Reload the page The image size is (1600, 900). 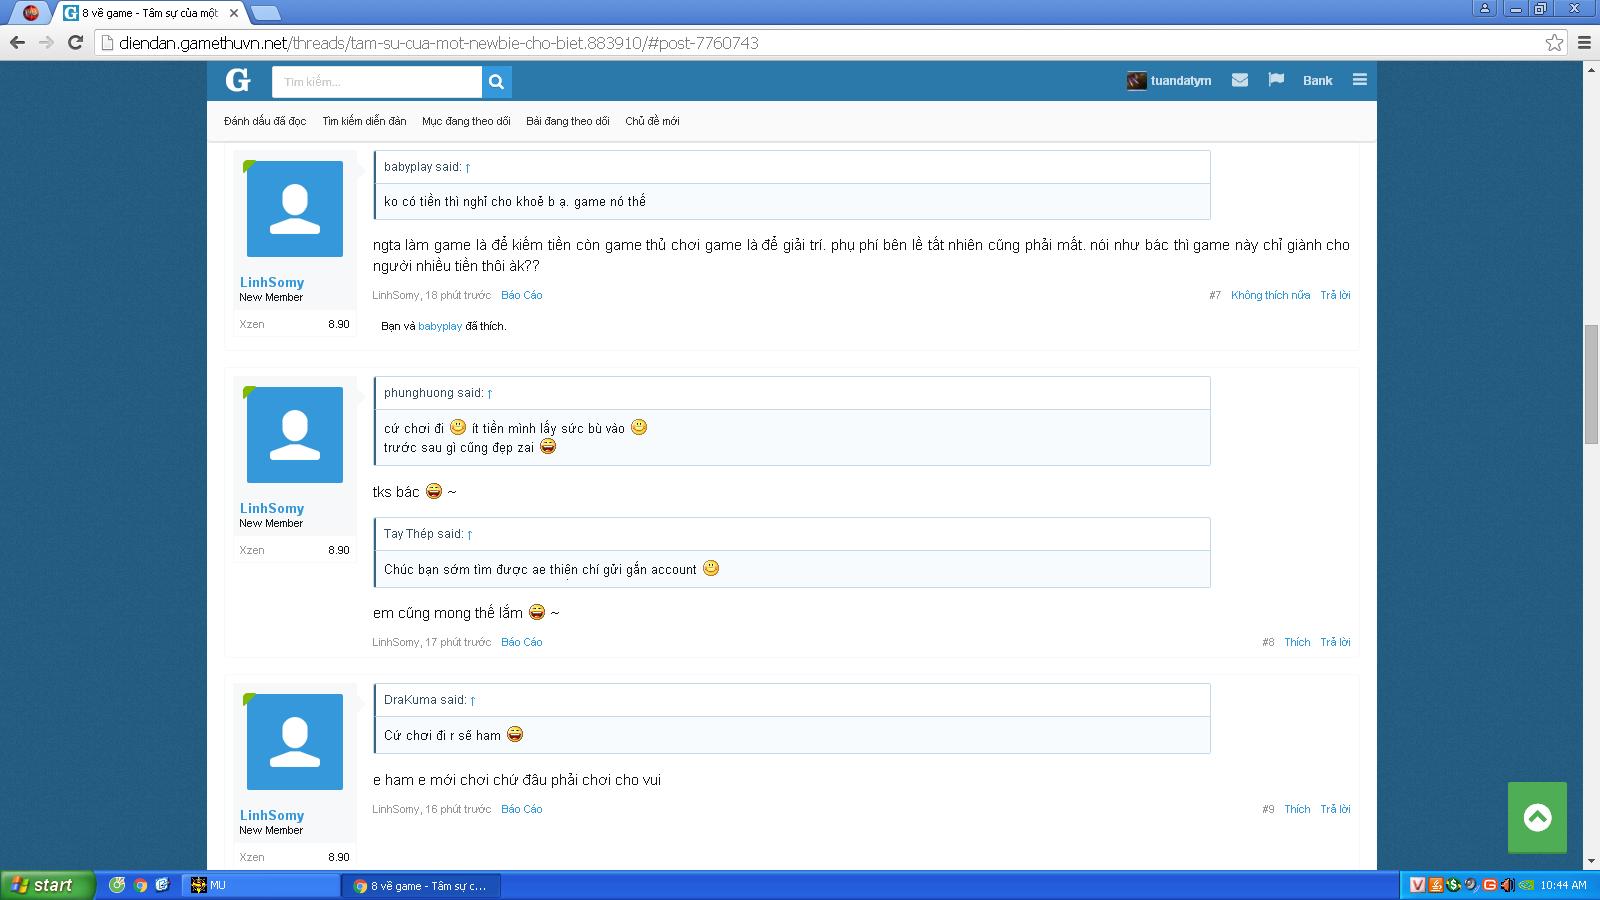pyautogui.click(x=75, y=42)
